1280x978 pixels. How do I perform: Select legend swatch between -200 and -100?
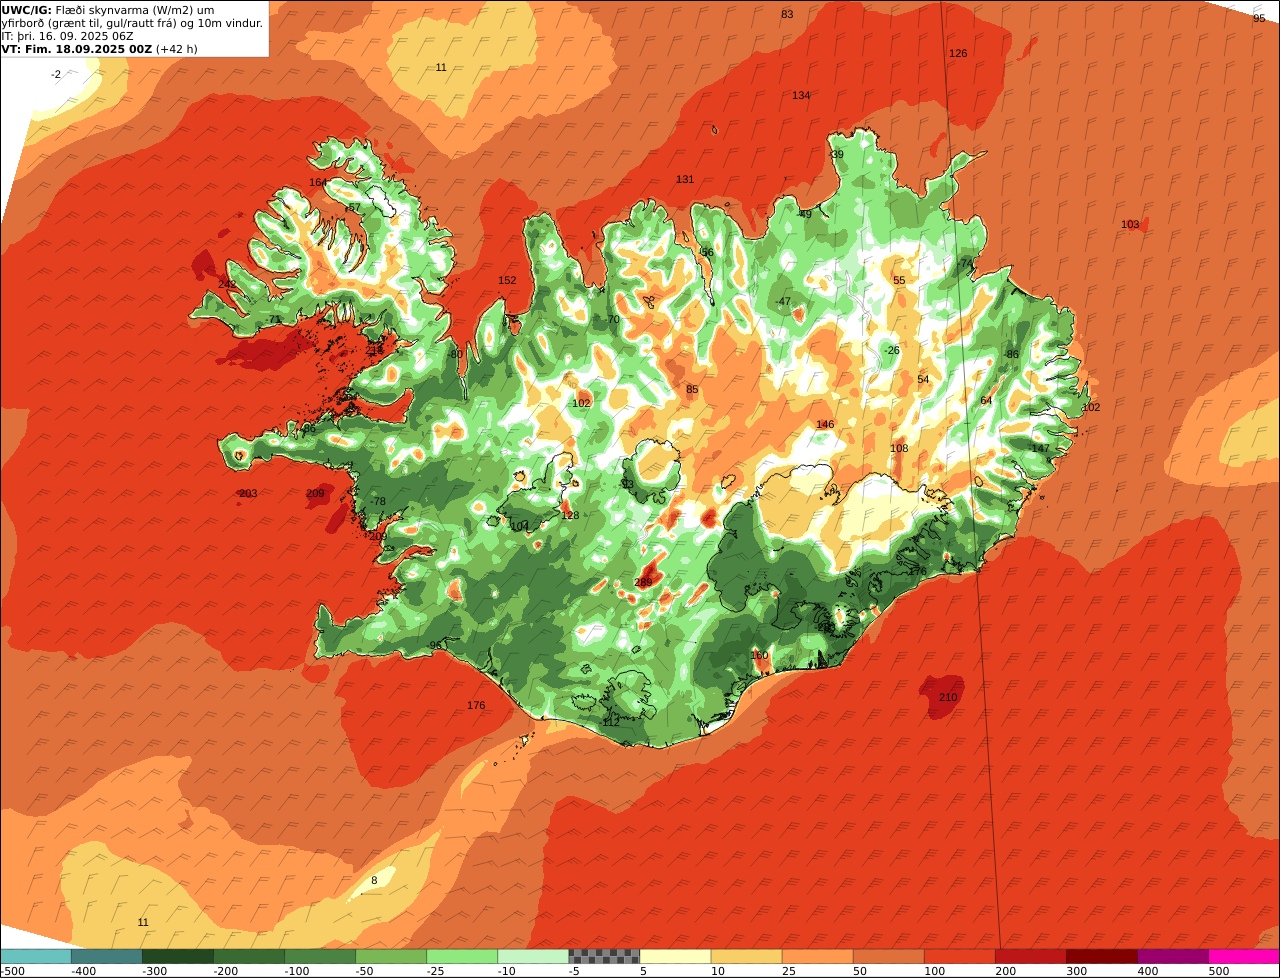coord(249,956)
